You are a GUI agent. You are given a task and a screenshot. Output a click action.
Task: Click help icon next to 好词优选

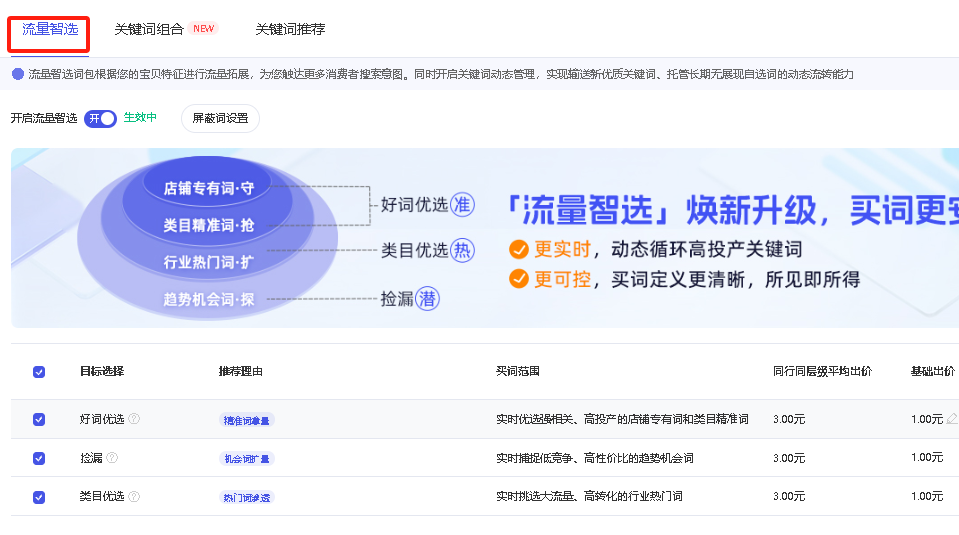click(x=134, y=419)
